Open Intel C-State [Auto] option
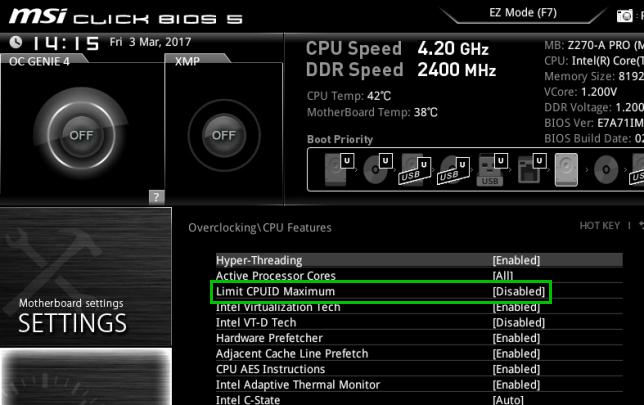This screenshot has height=405, width=644. tap(508, 400)
